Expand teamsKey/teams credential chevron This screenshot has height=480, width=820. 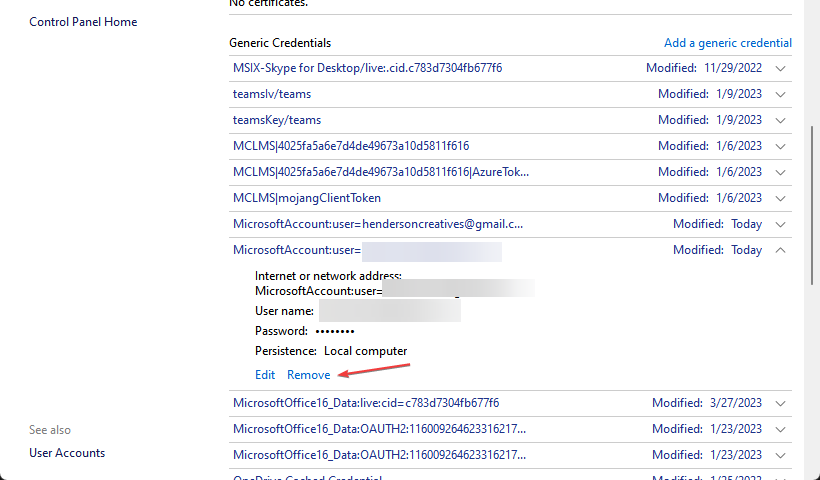(780, 121)
